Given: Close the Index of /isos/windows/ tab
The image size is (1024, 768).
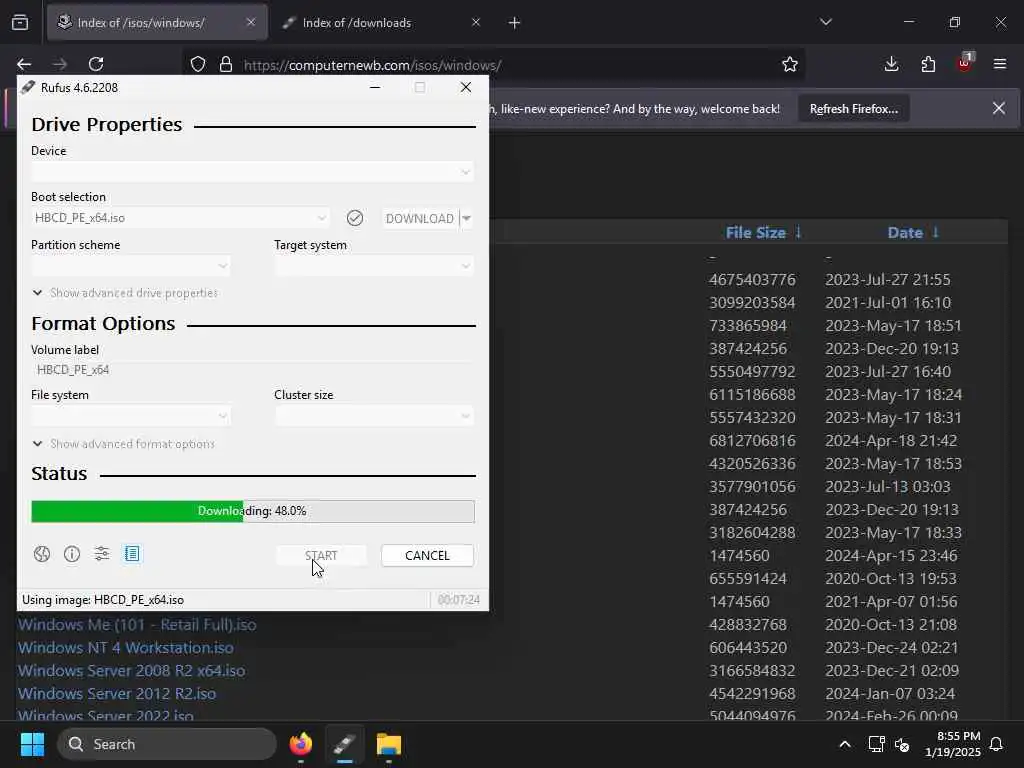Looking at the screenshot, I should point(251,22).
